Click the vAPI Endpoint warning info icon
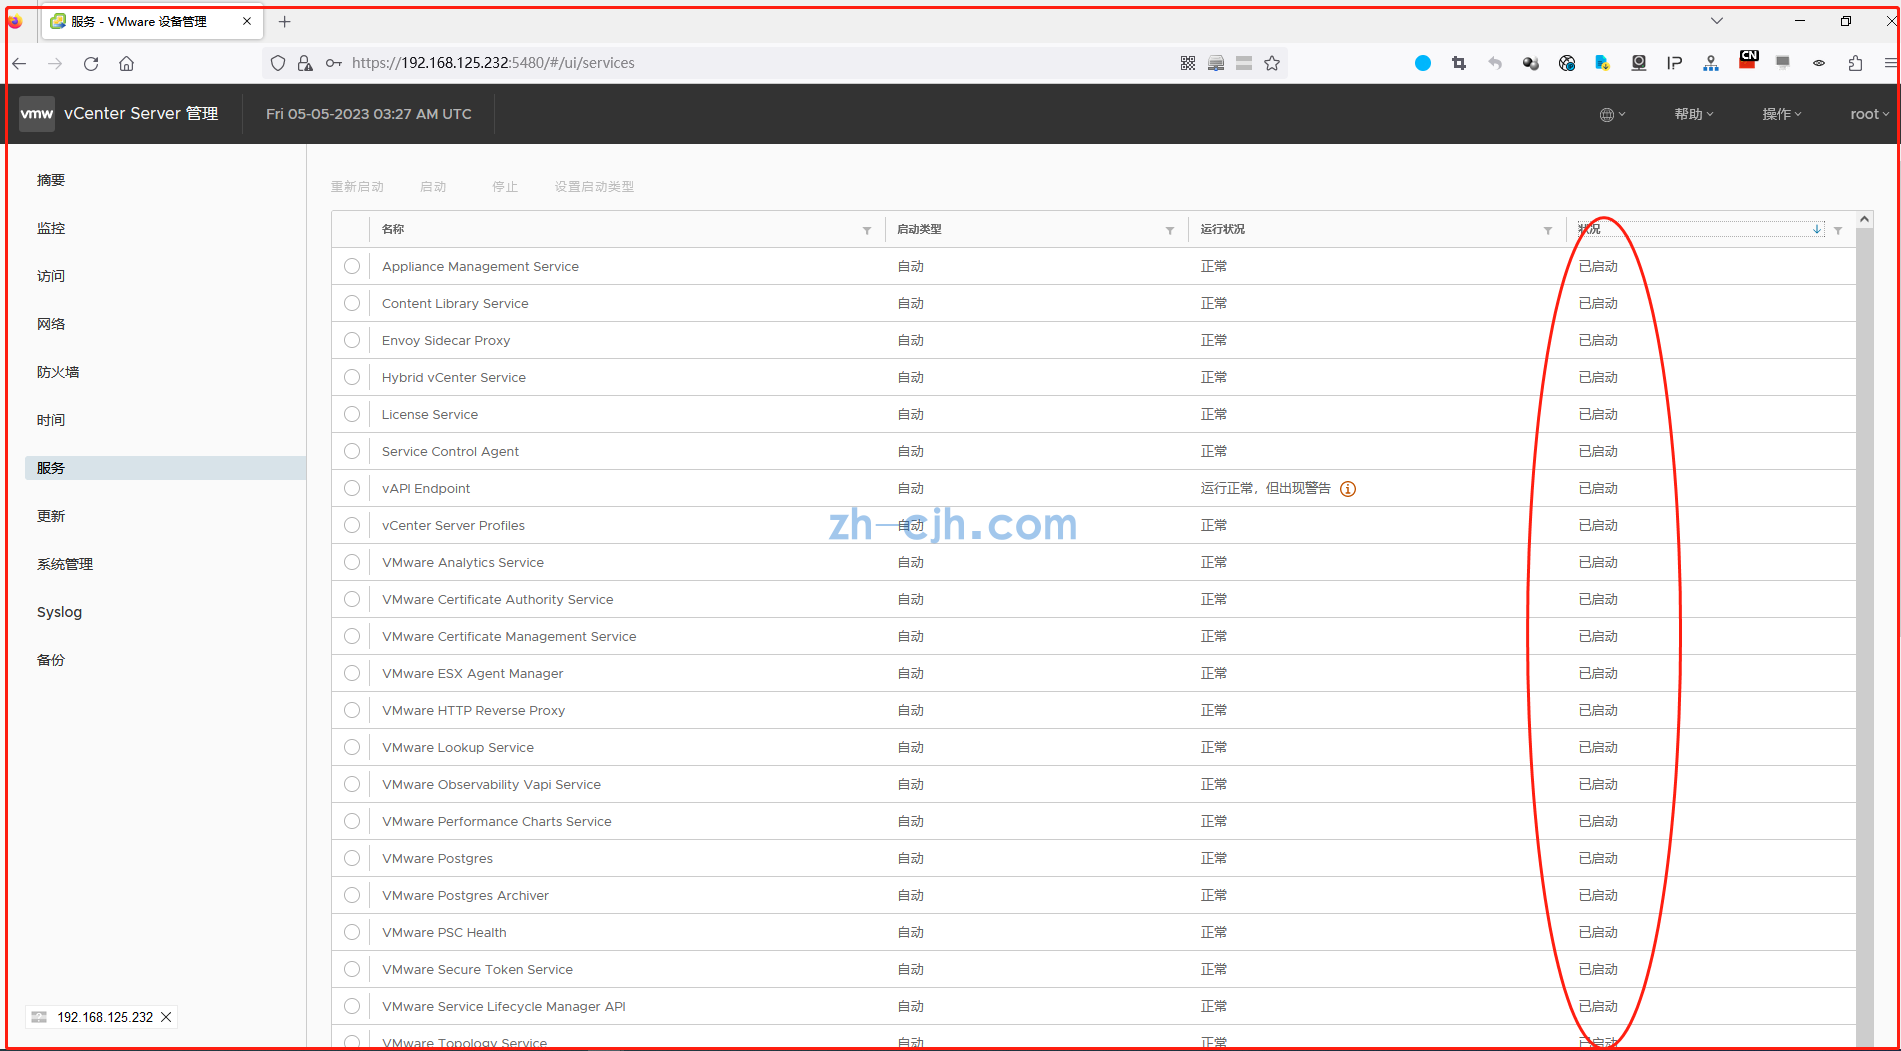The height and width of the screenshot is (1051, 1901). pos(1348,489)
